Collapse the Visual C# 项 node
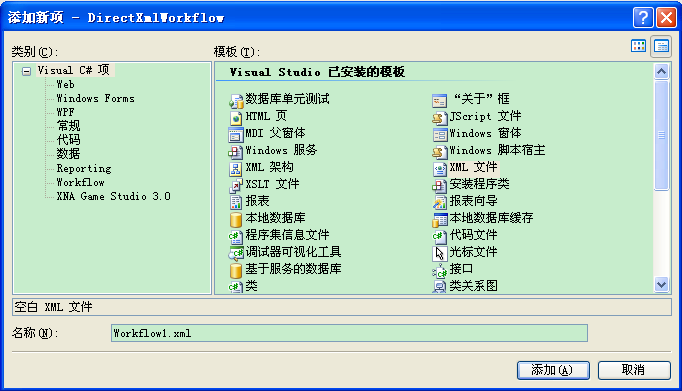 pos(27,71)
